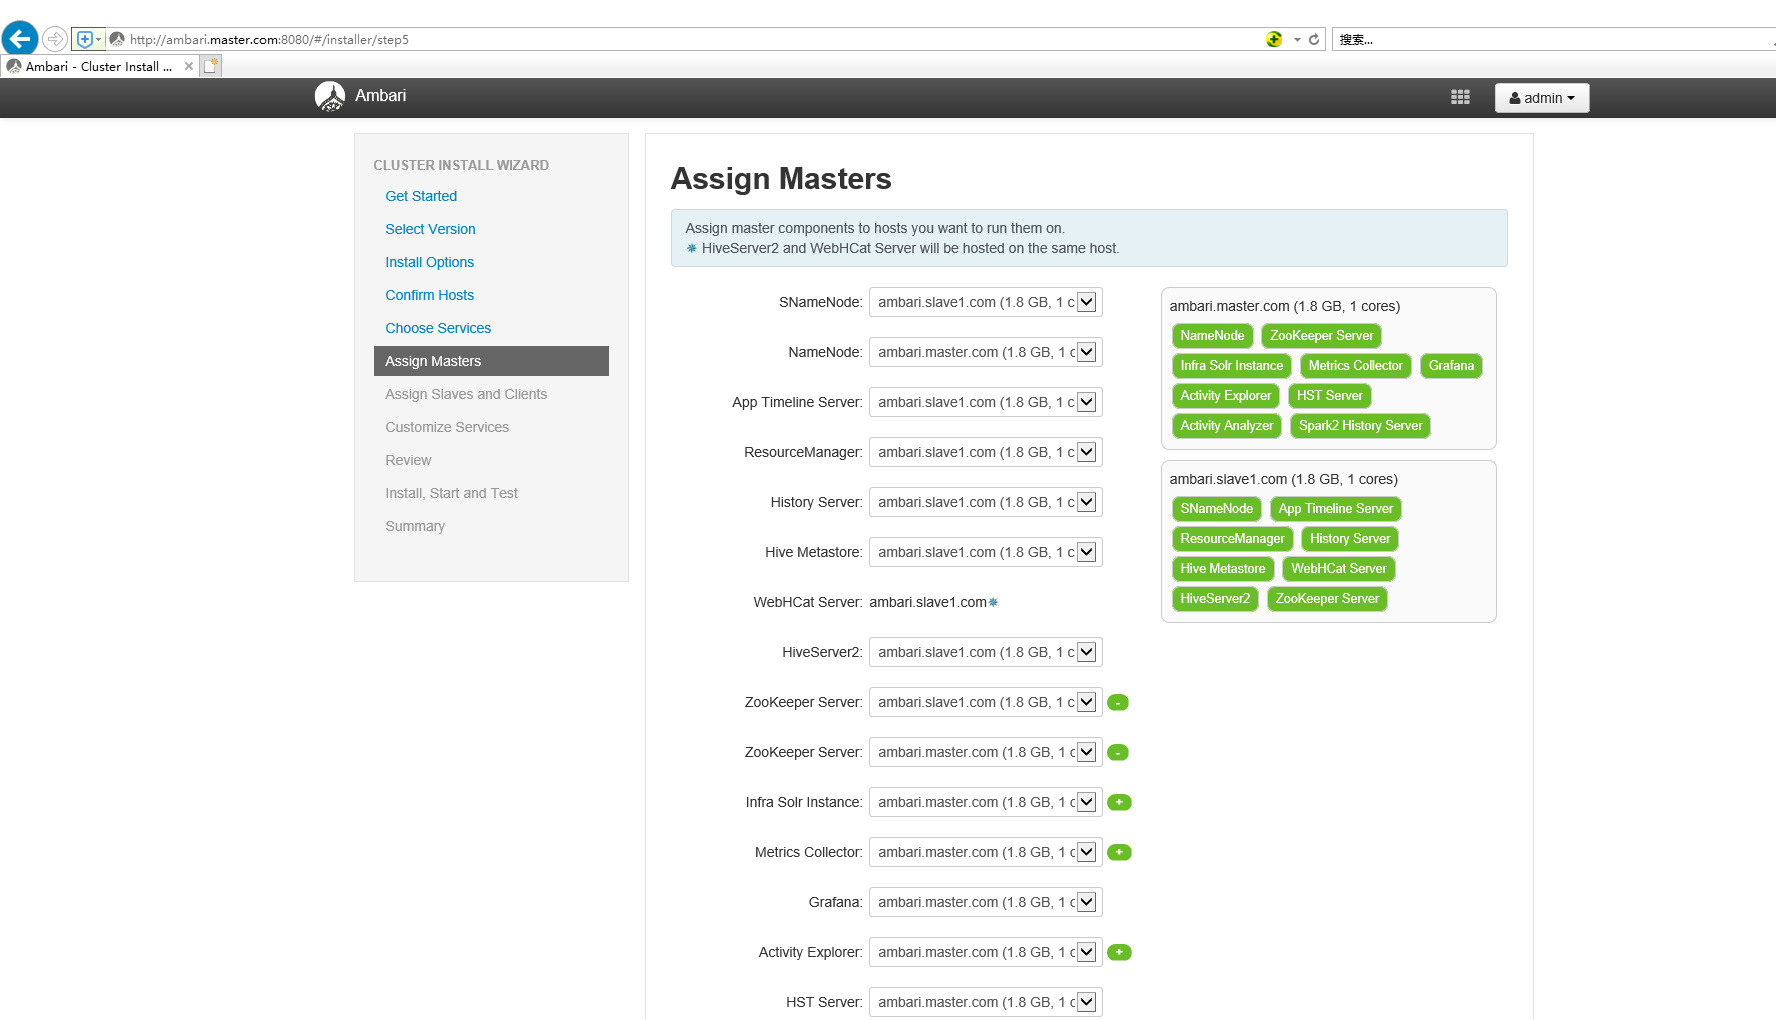Click the Ambari logo icon
This screenshot has height=1020, width=1776.
330,96
